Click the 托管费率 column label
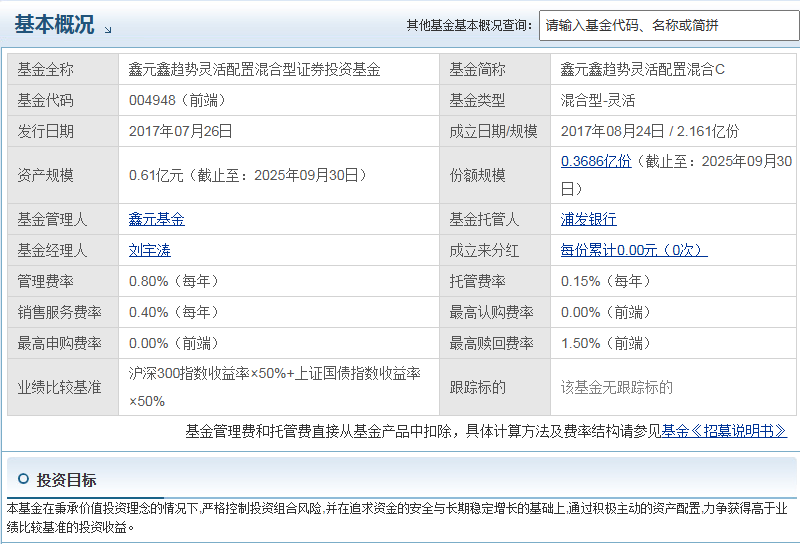This screenshot has width=800, height=544. tap(478, 282)
